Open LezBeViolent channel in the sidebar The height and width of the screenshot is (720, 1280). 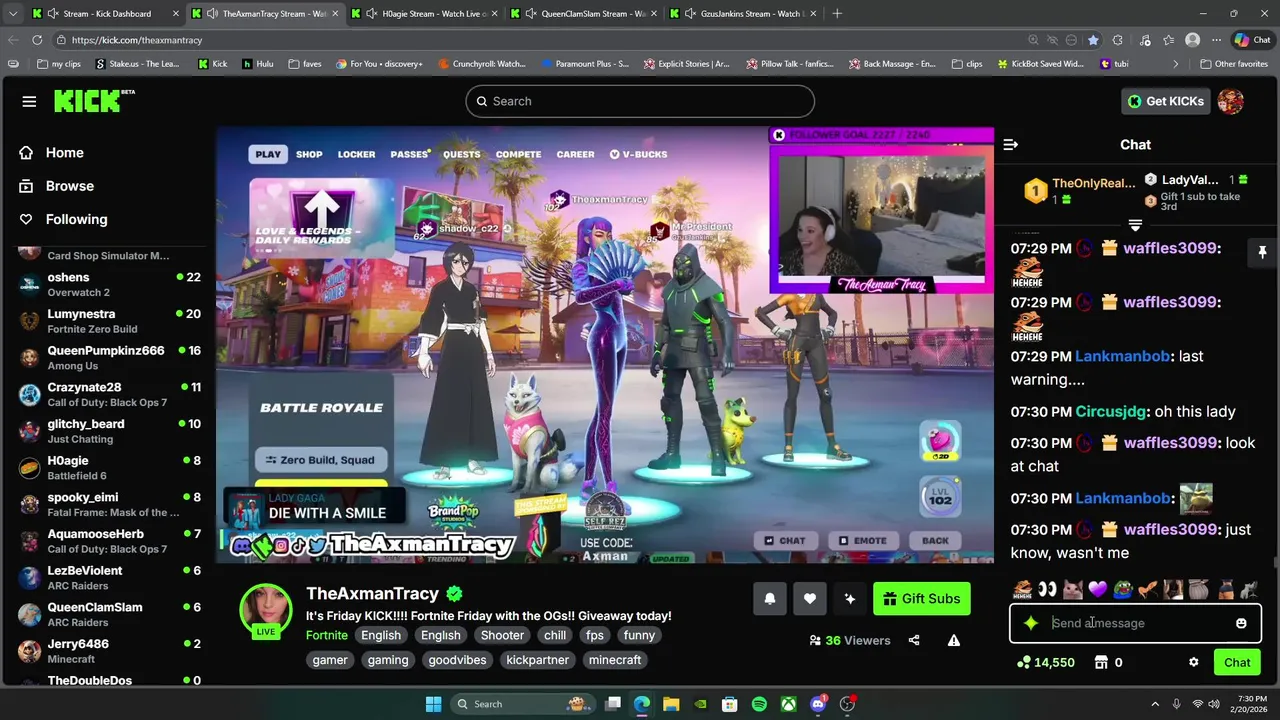110,578
